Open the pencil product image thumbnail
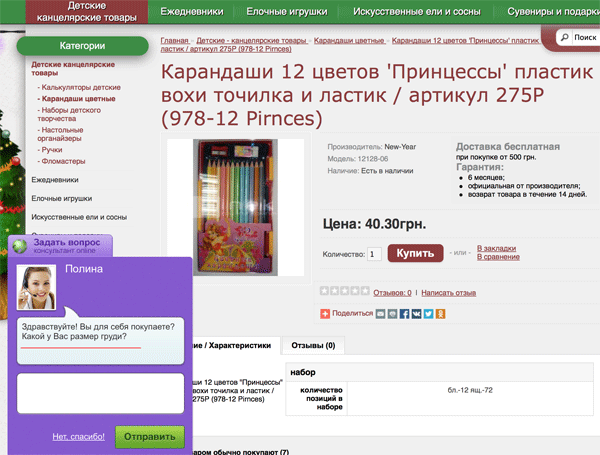Screen dimensions: 600x455 236,208
